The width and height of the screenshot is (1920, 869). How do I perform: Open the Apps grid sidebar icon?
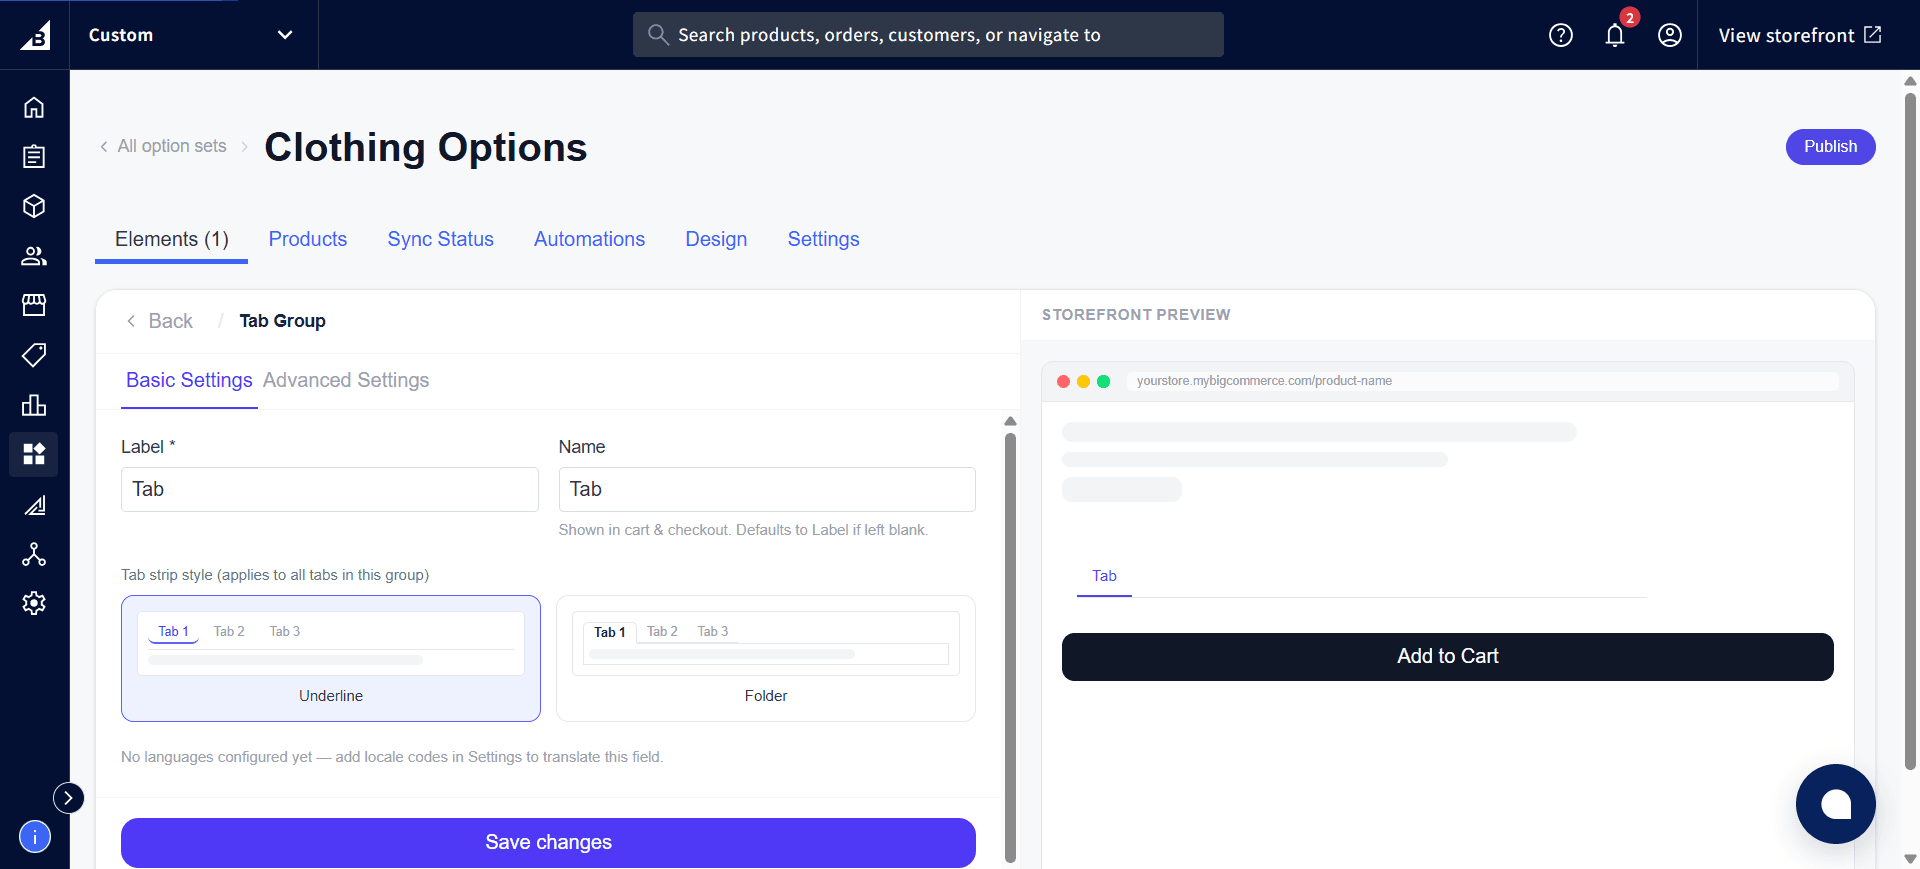coord(34,454)
